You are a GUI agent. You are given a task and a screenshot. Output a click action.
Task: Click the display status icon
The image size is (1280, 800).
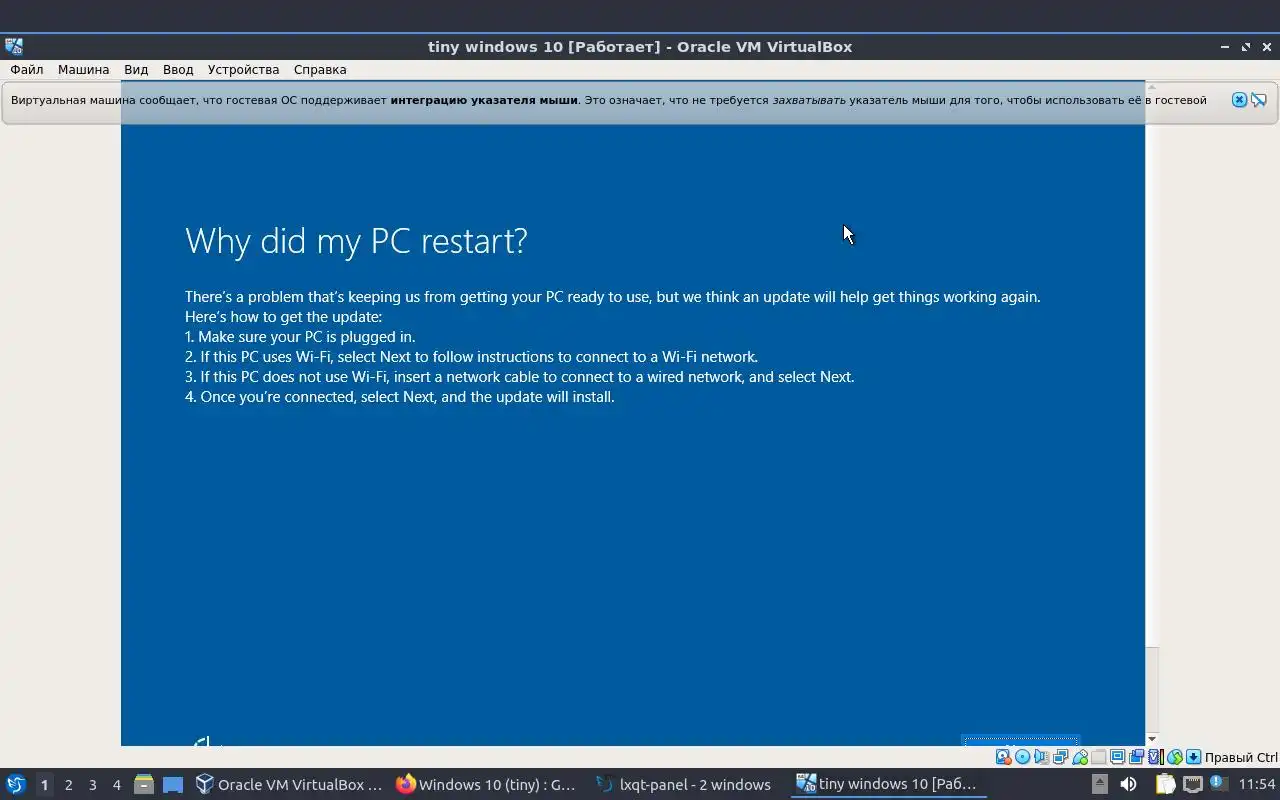pos(1117,757)
